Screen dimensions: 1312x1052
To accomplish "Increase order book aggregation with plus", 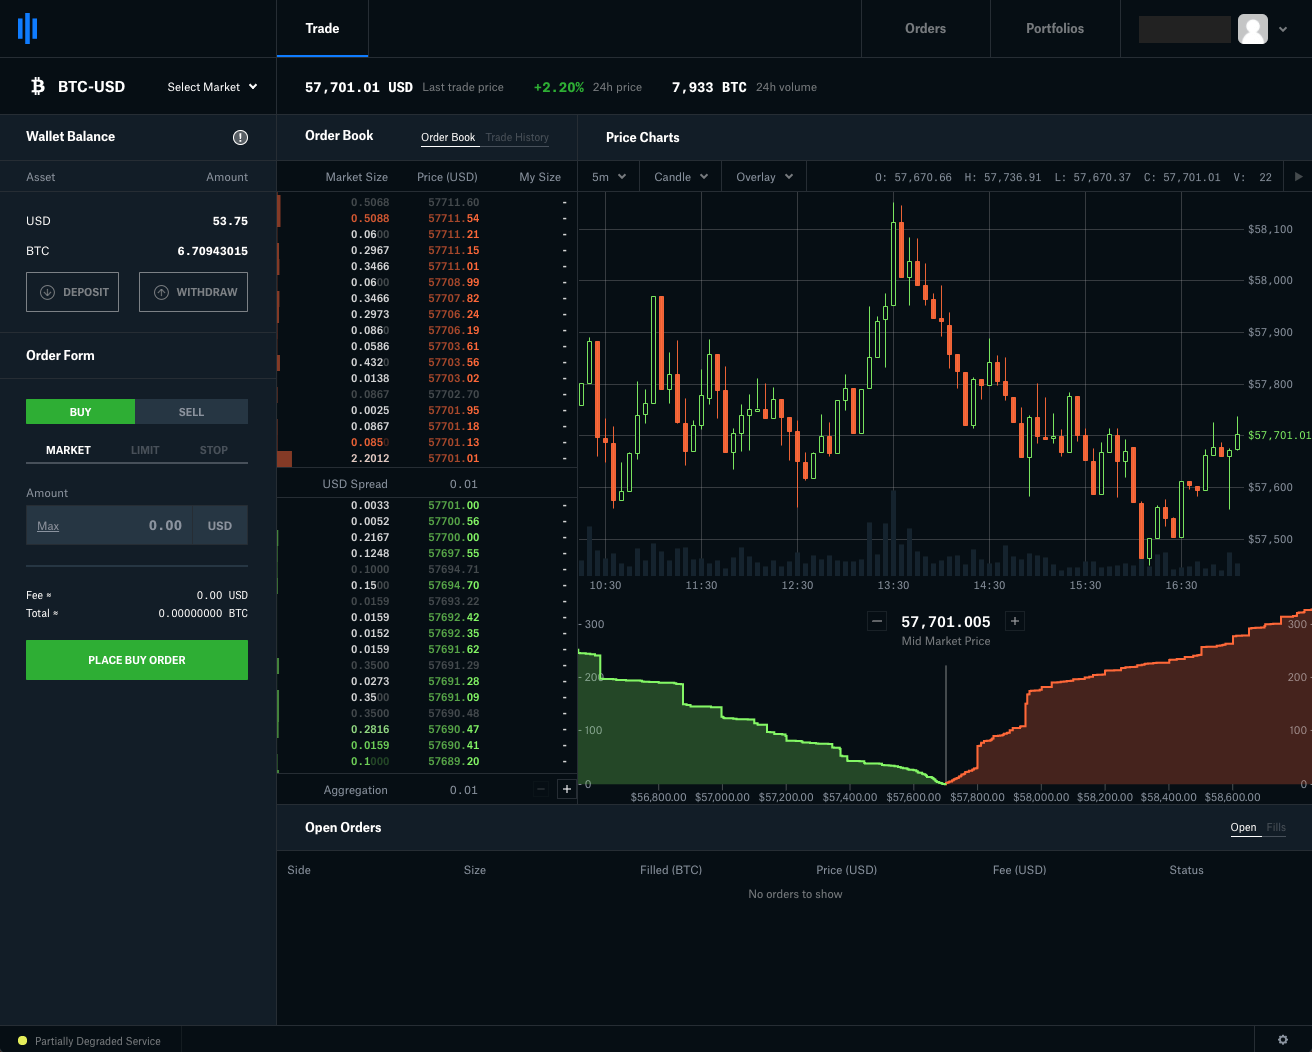I will pyautogui.click(x=566, y=789).
